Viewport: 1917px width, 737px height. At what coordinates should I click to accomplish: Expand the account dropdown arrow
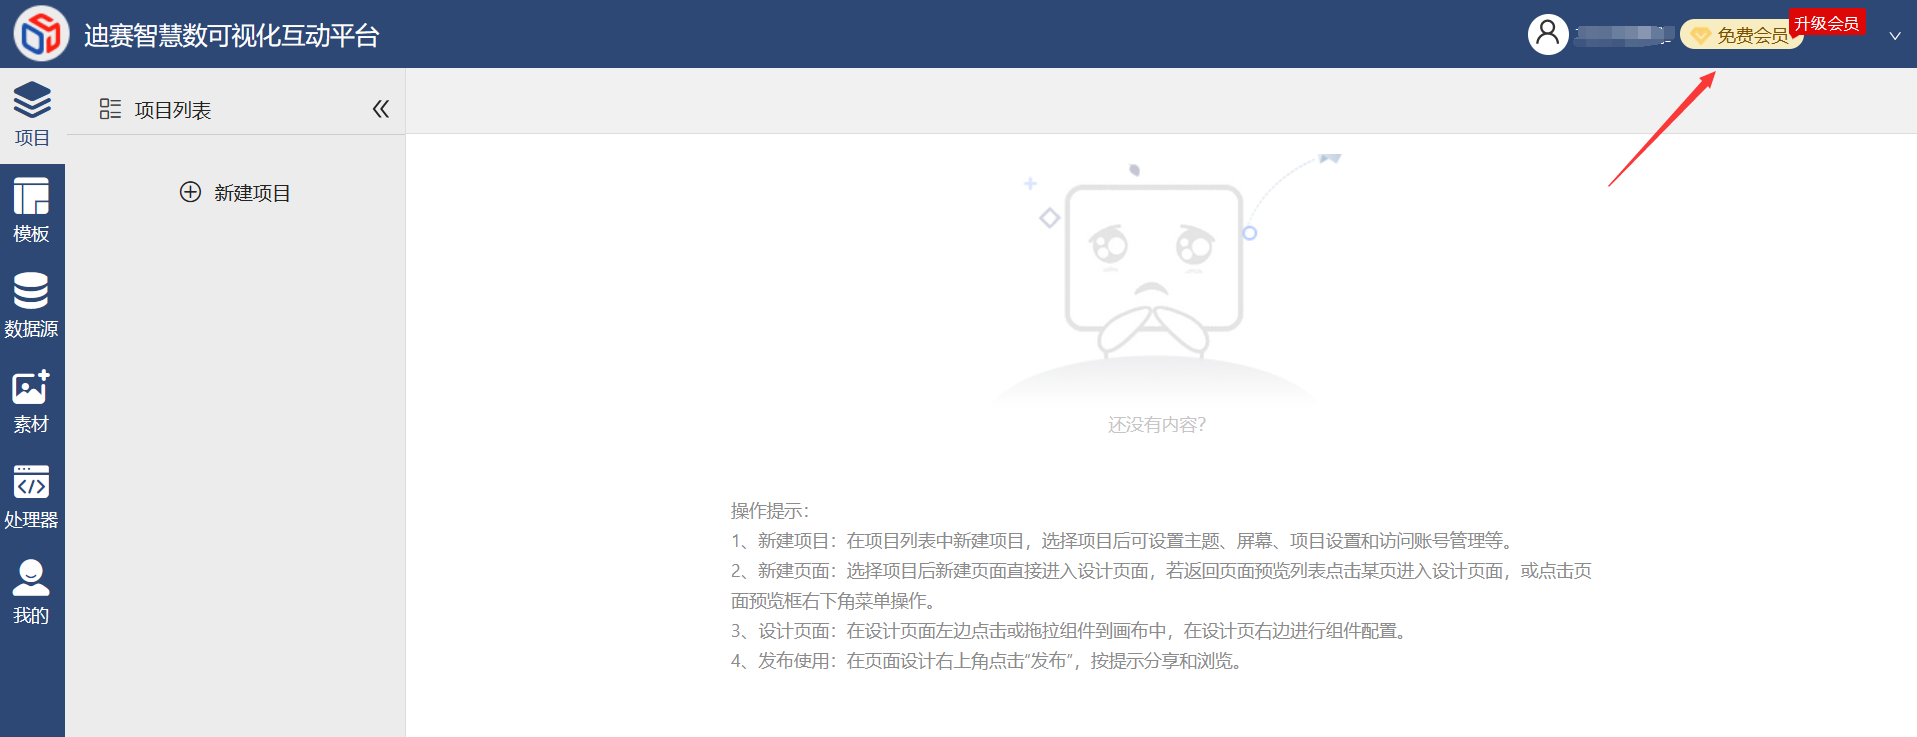tap(1895, 36)
